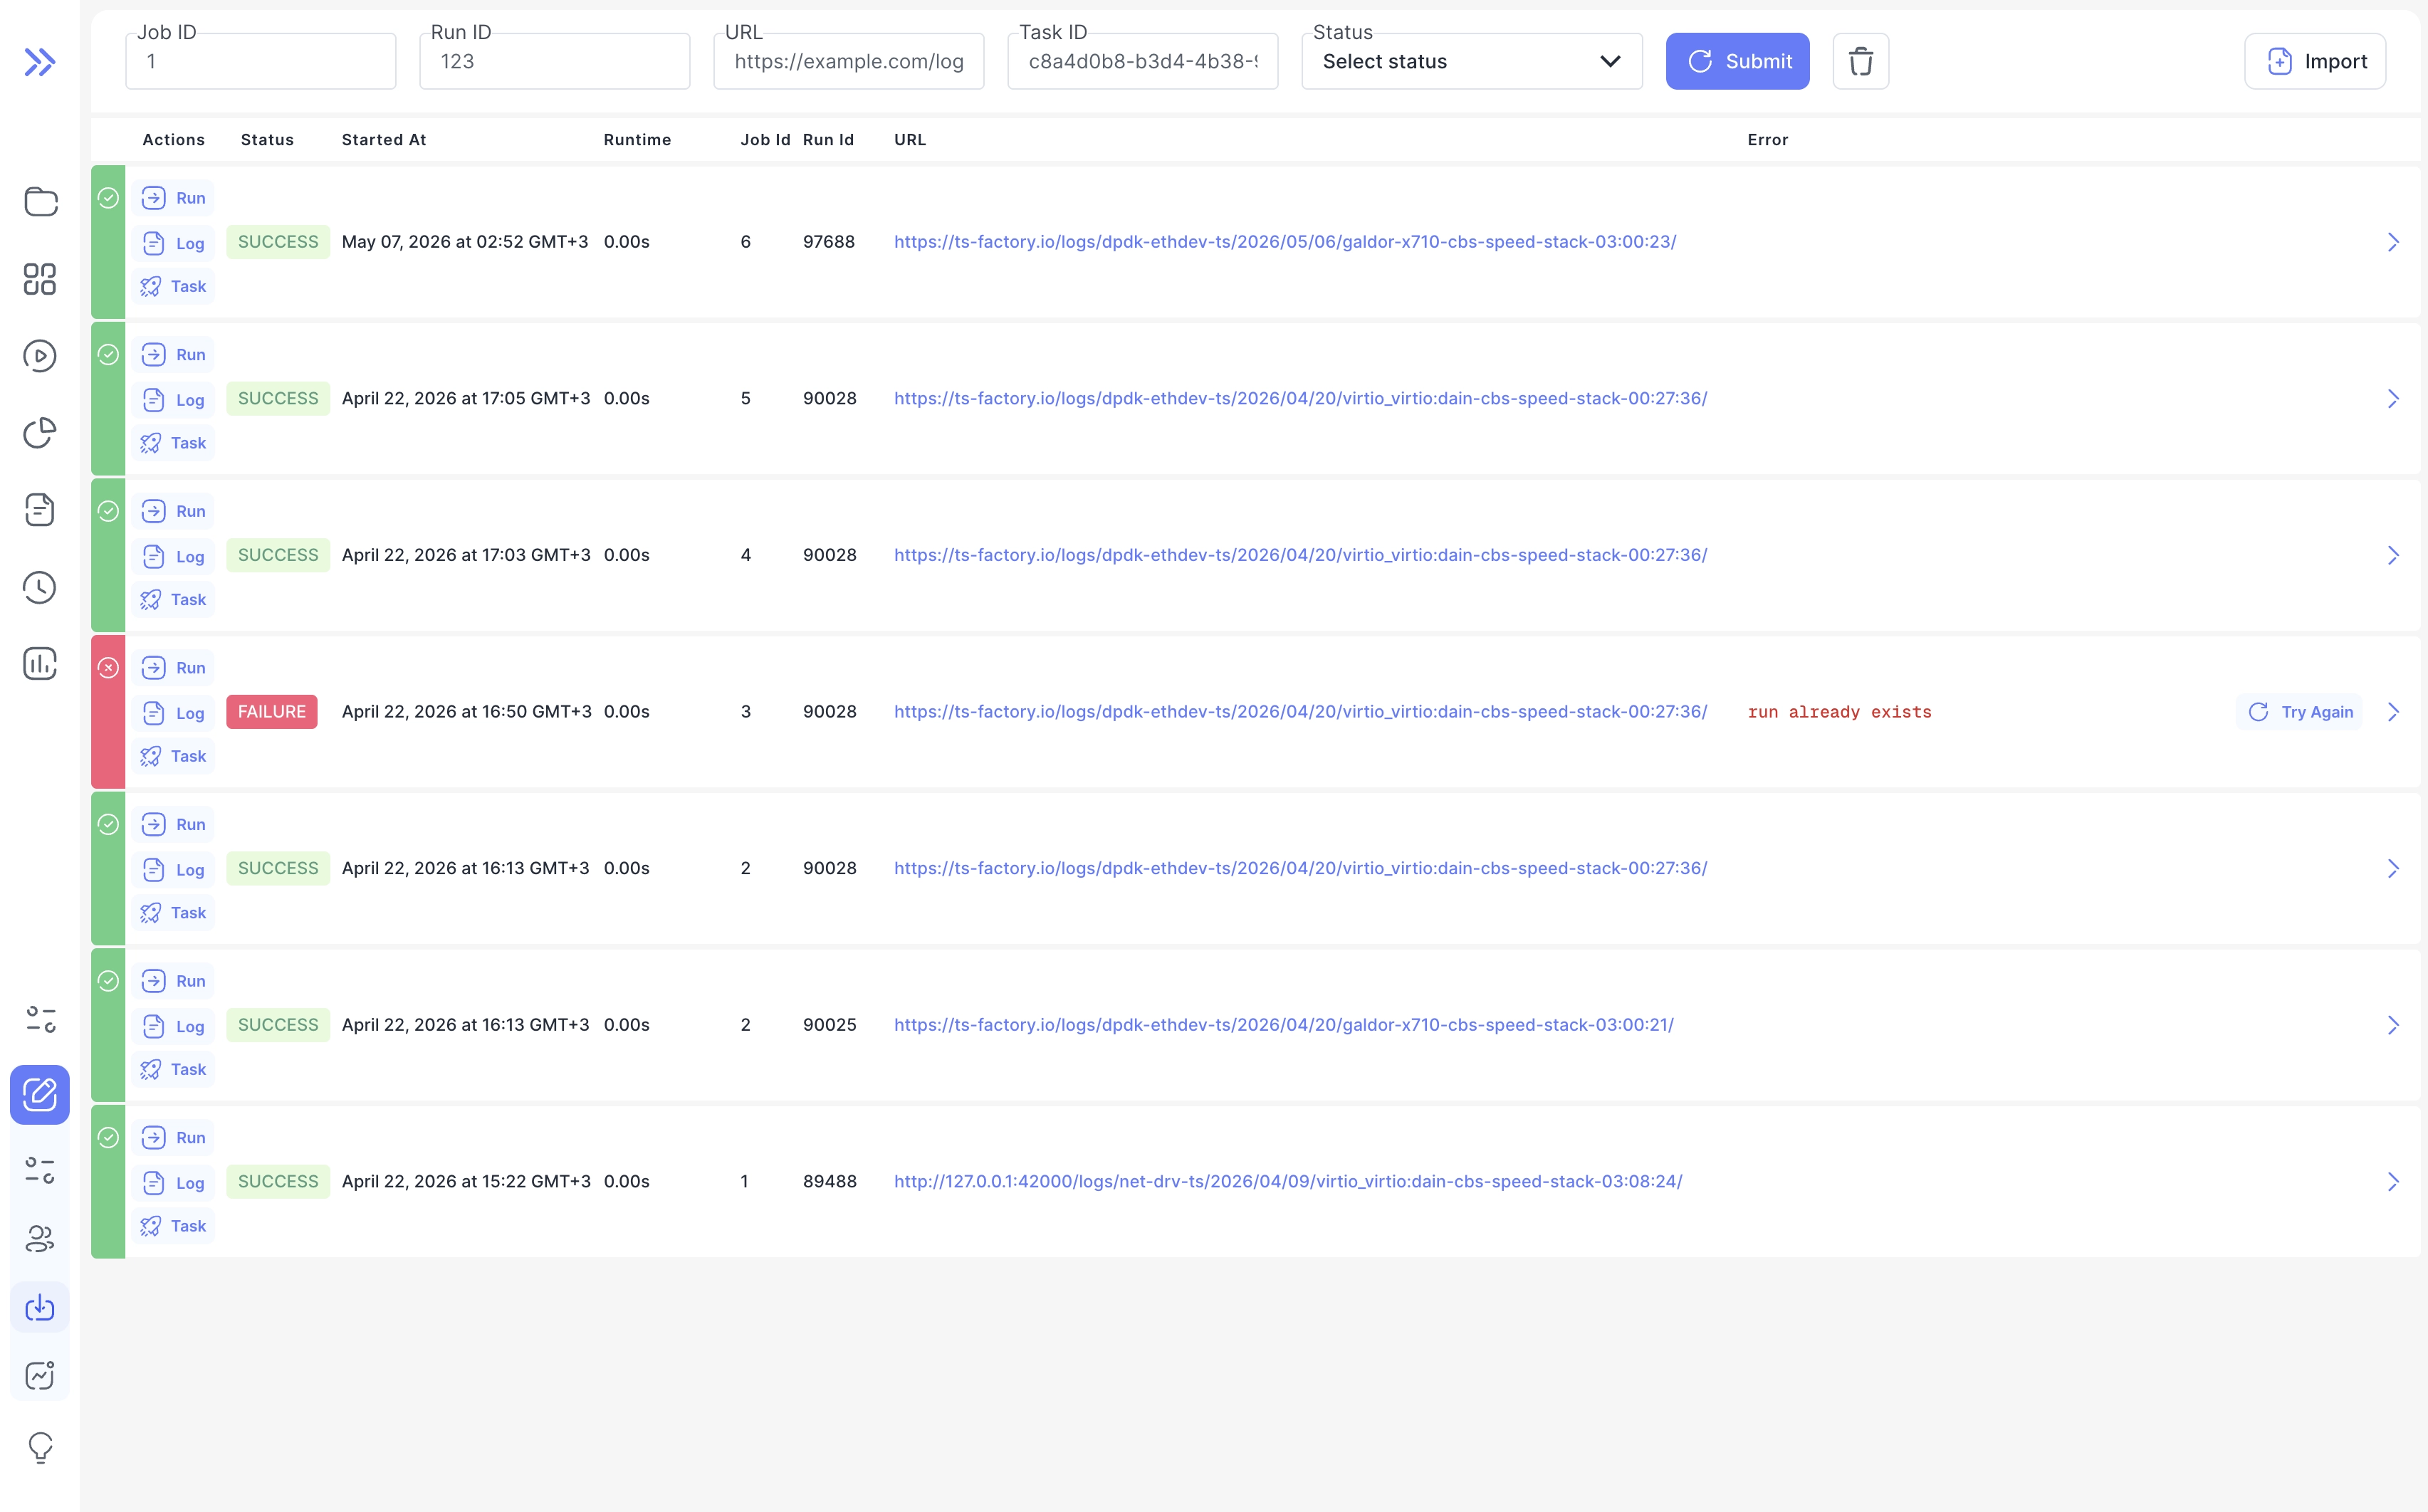Click the success check icon for job 5
This screenshot has height=1512, width=2428.
point(108,355)
